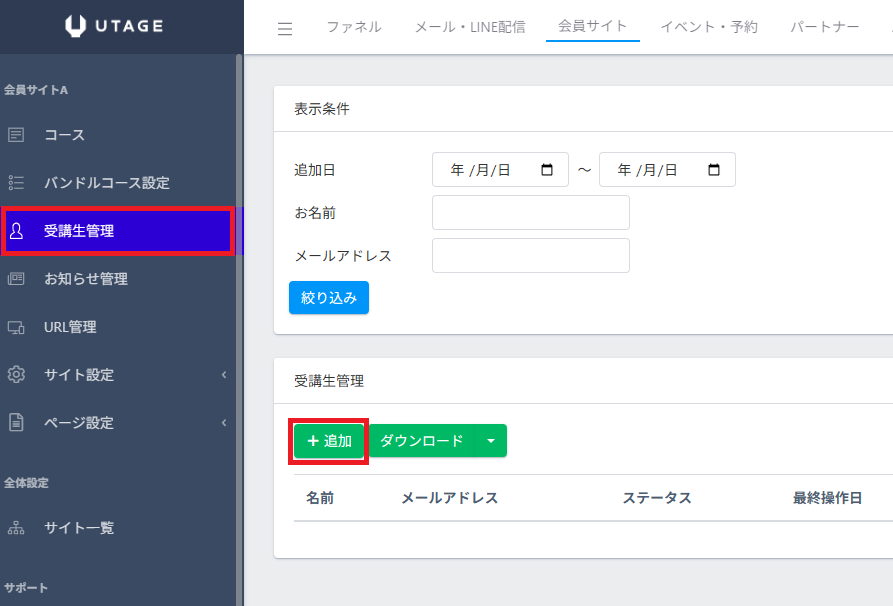This screenshot has height=606, width=893.
Task: Focus the メールアドレス text field
Action: point(530,256)
